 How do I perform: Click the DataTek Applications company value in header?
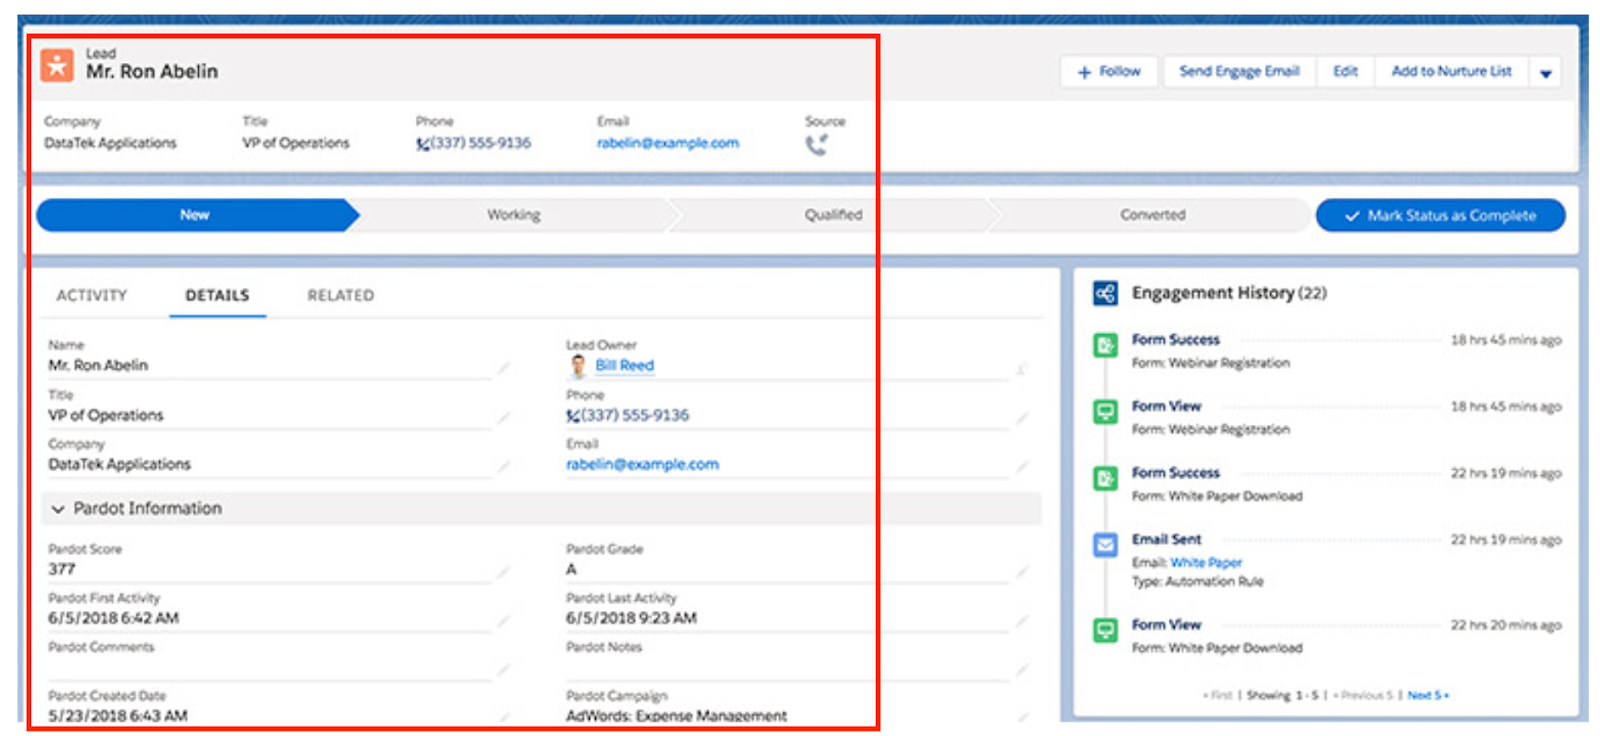pos(110,144)
